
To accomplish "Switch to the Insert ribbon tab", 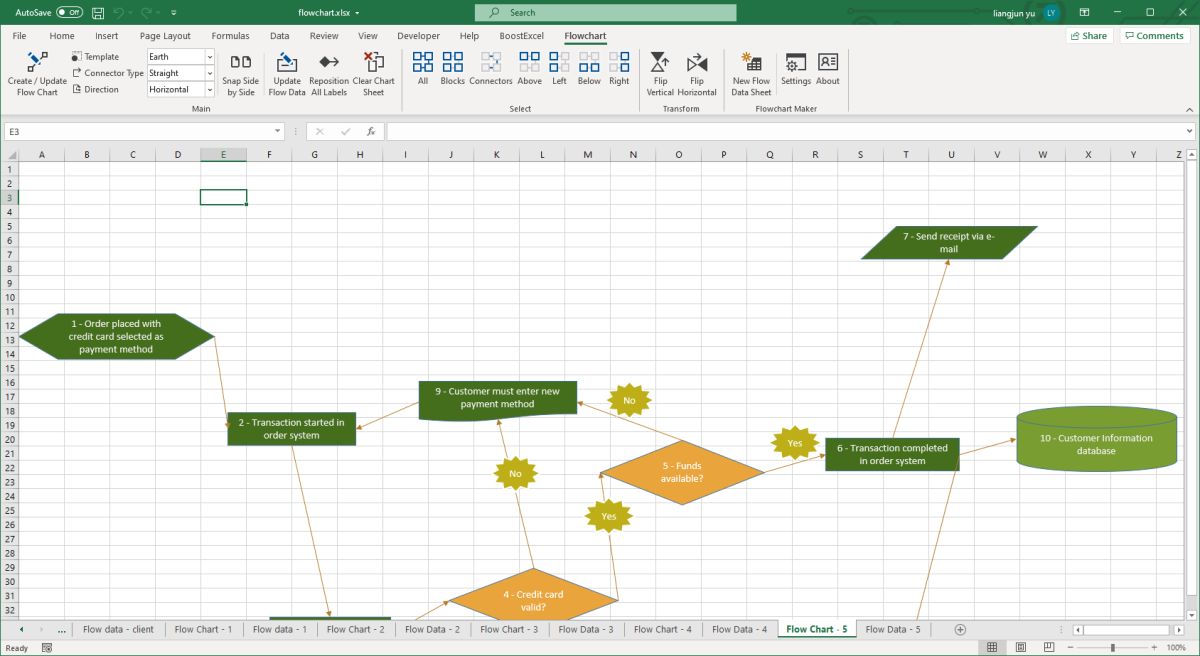I will [107, 36].
